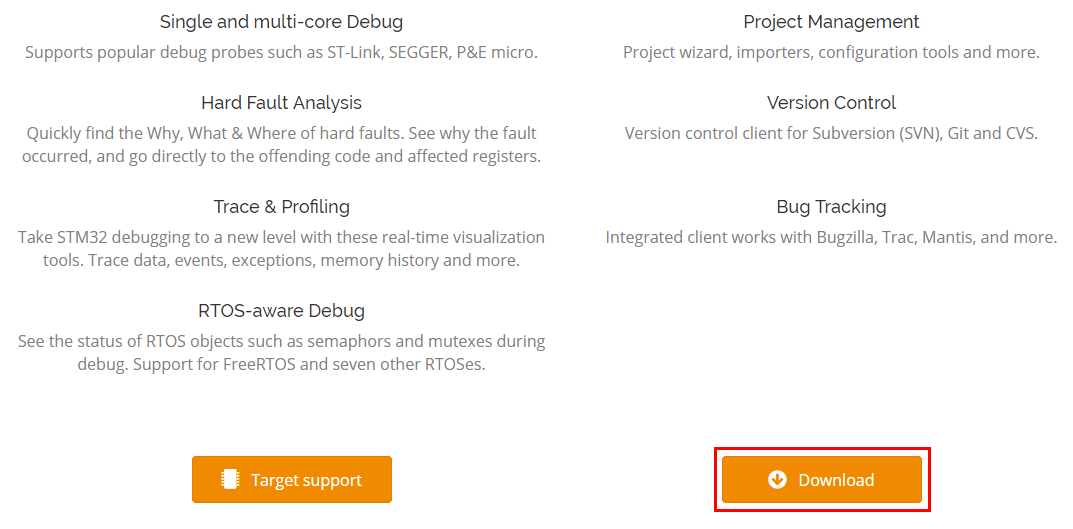Click the Project wizard description text
Screen dimensions: 1073x529
[831, 52]
